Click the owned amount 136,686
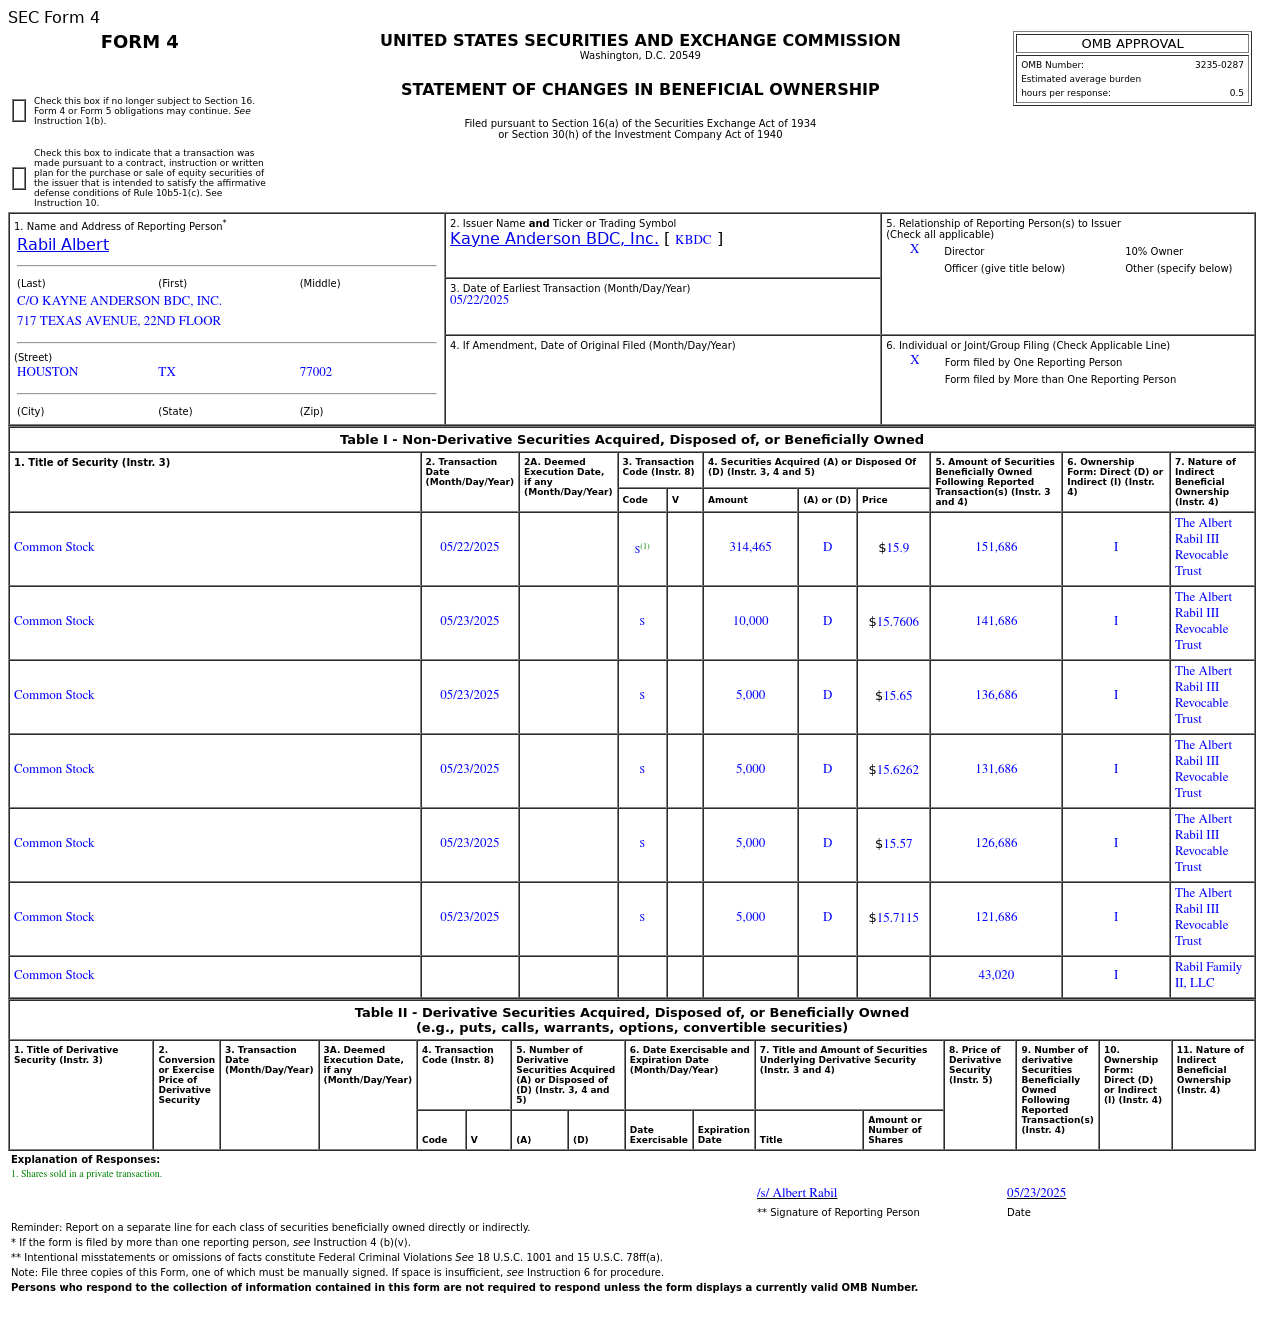Viewport: 1264px width, 1318px height. coord(996,695)
